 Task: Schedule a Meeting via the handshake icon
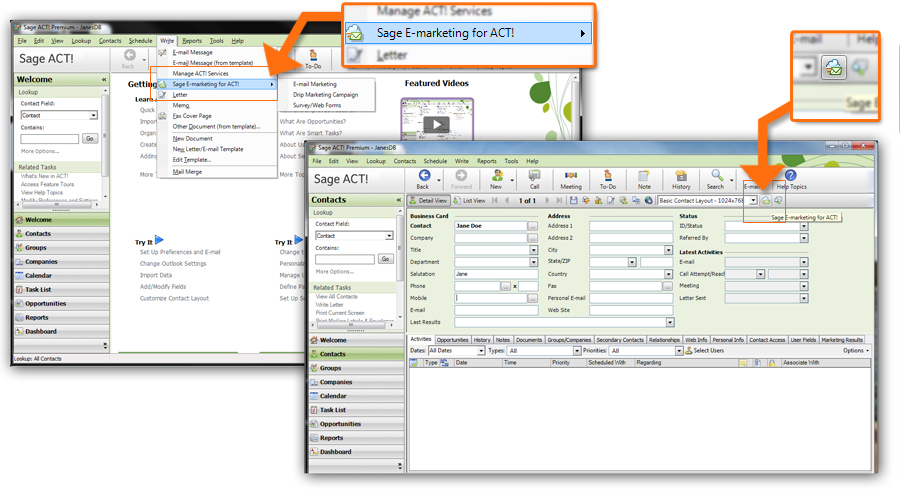click(x=571, y=176)
